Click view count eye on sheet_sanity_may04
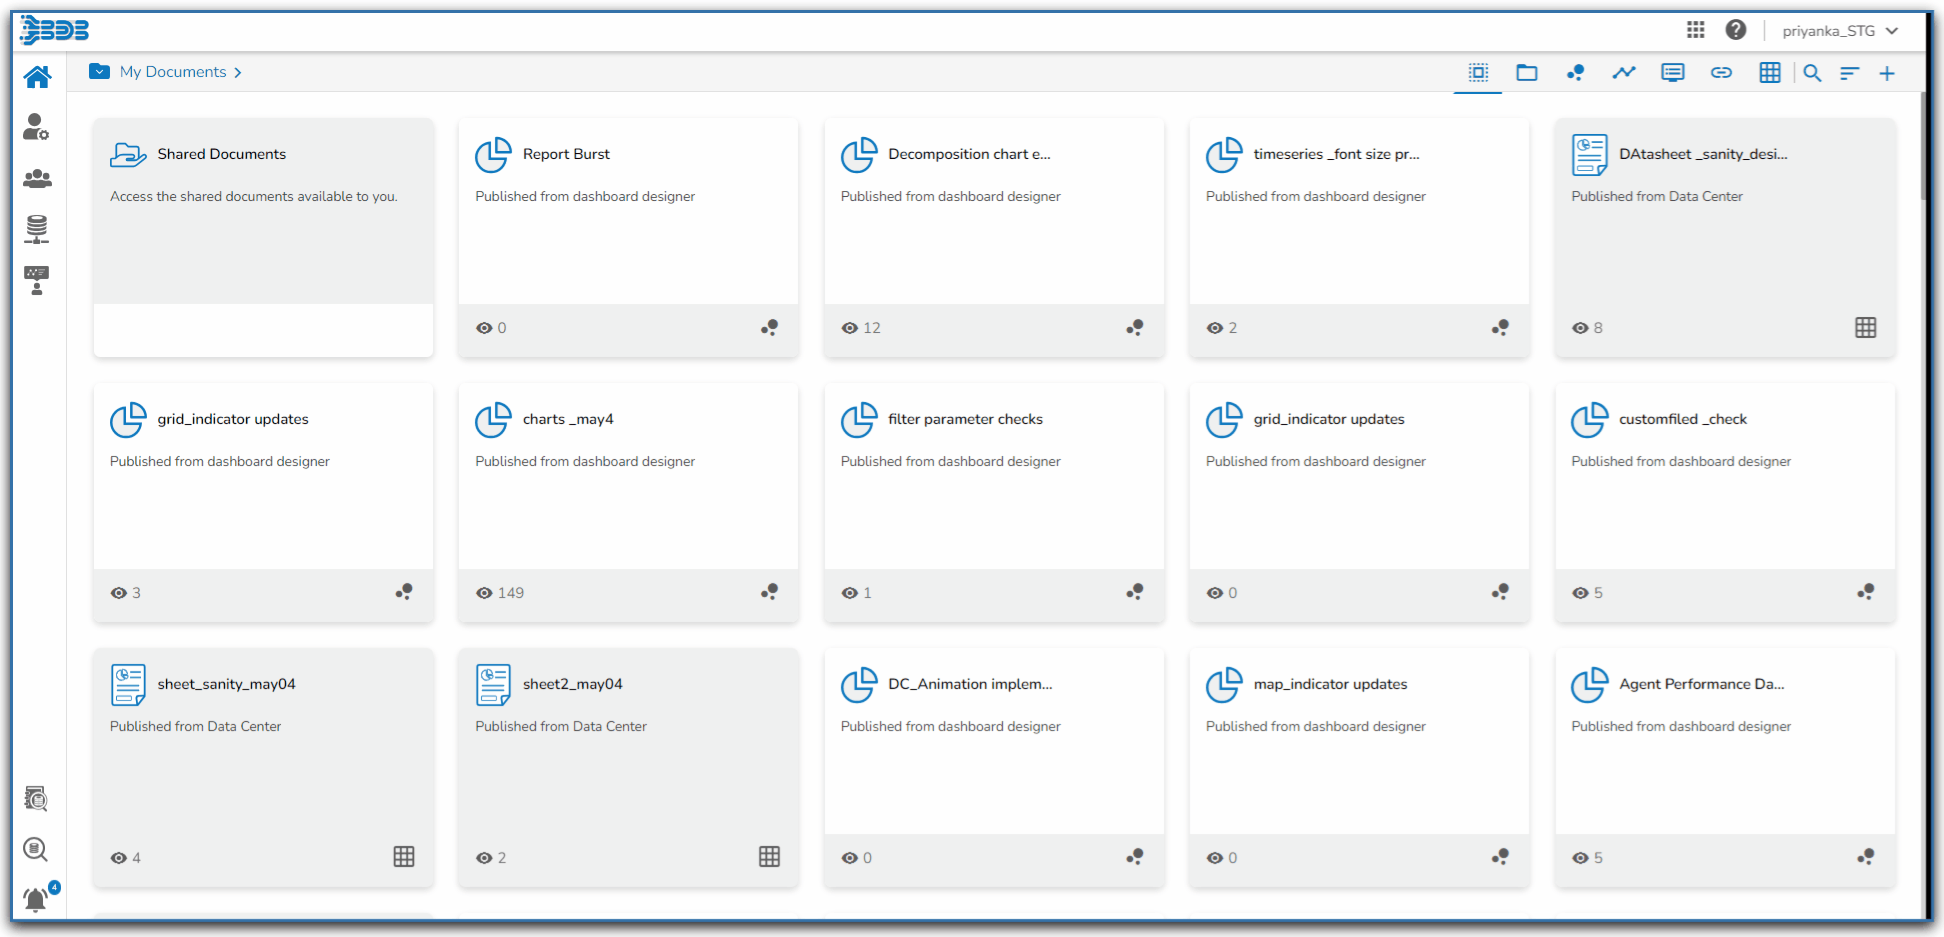The width and height of the screenshot is (1944, 937). point(119,858)
